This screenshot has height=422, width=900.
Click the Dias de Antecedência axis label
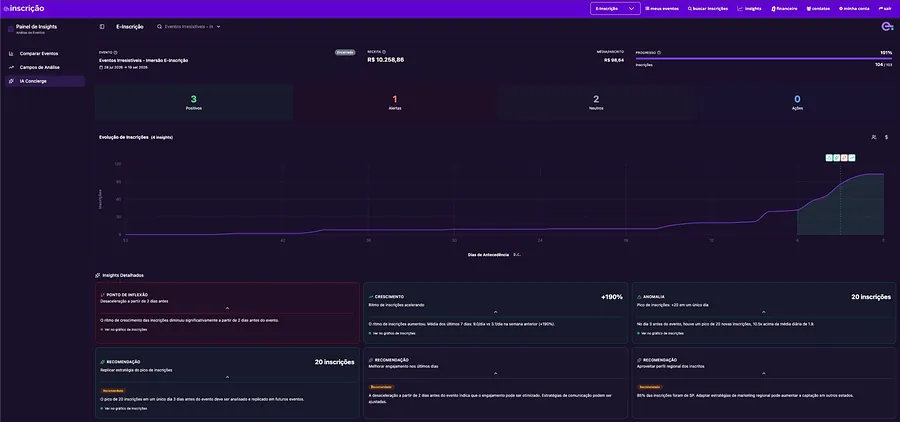click(x=488, y=254)
